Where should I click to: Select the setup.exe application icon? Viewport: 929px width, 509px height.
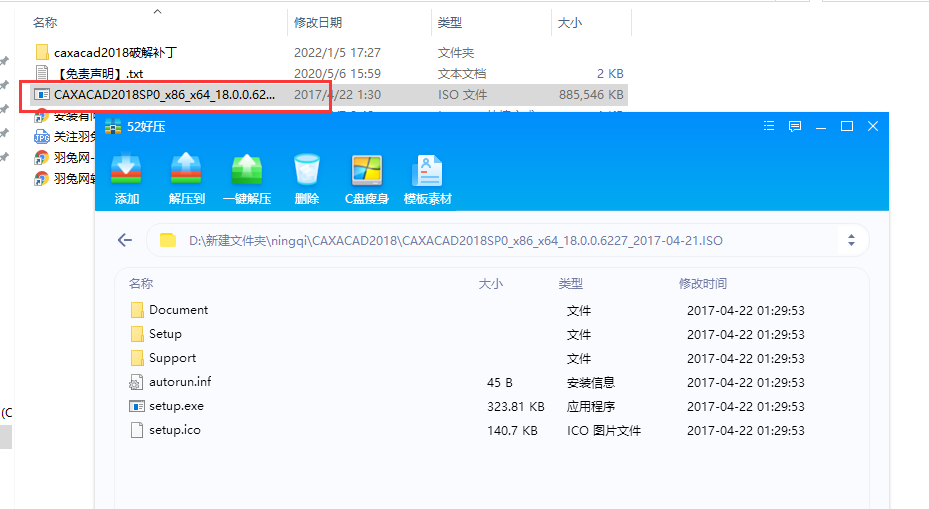137,406
